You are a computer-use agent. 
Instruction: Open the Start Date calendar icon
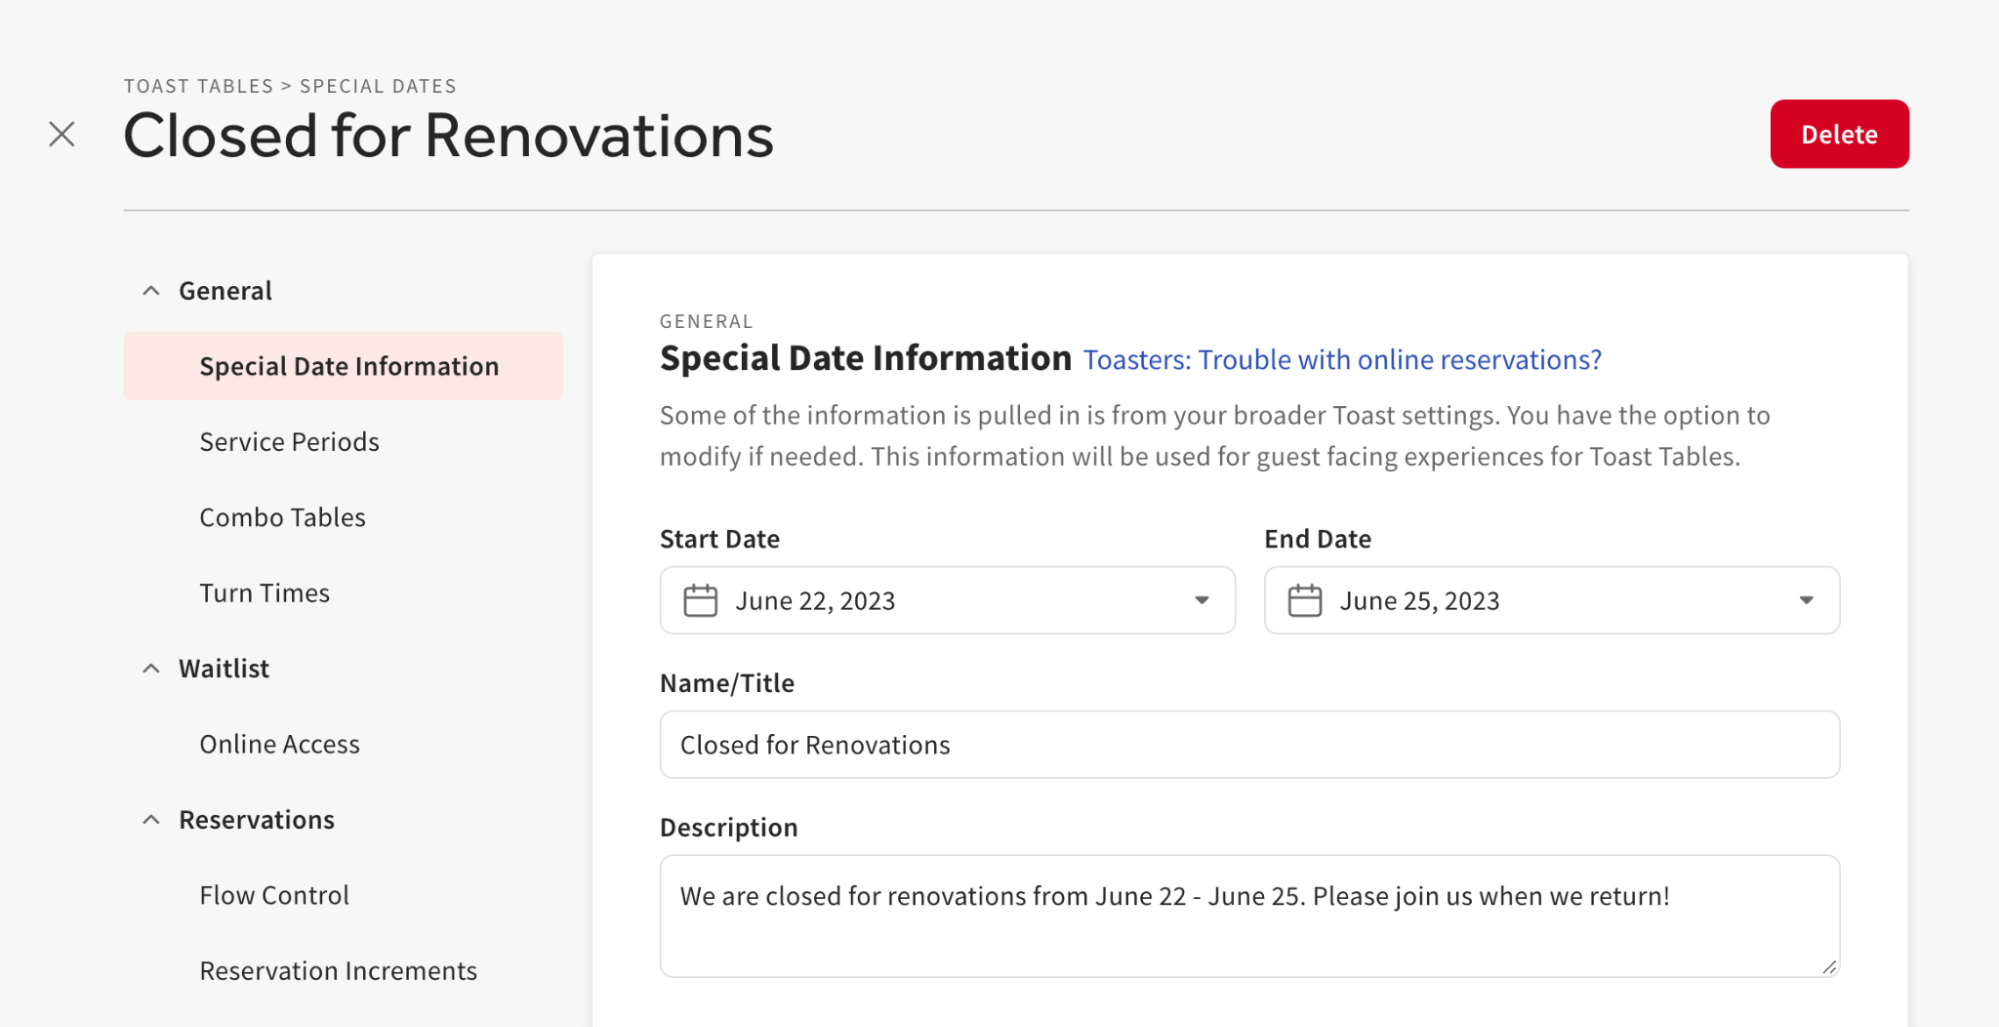pos(700,600)
